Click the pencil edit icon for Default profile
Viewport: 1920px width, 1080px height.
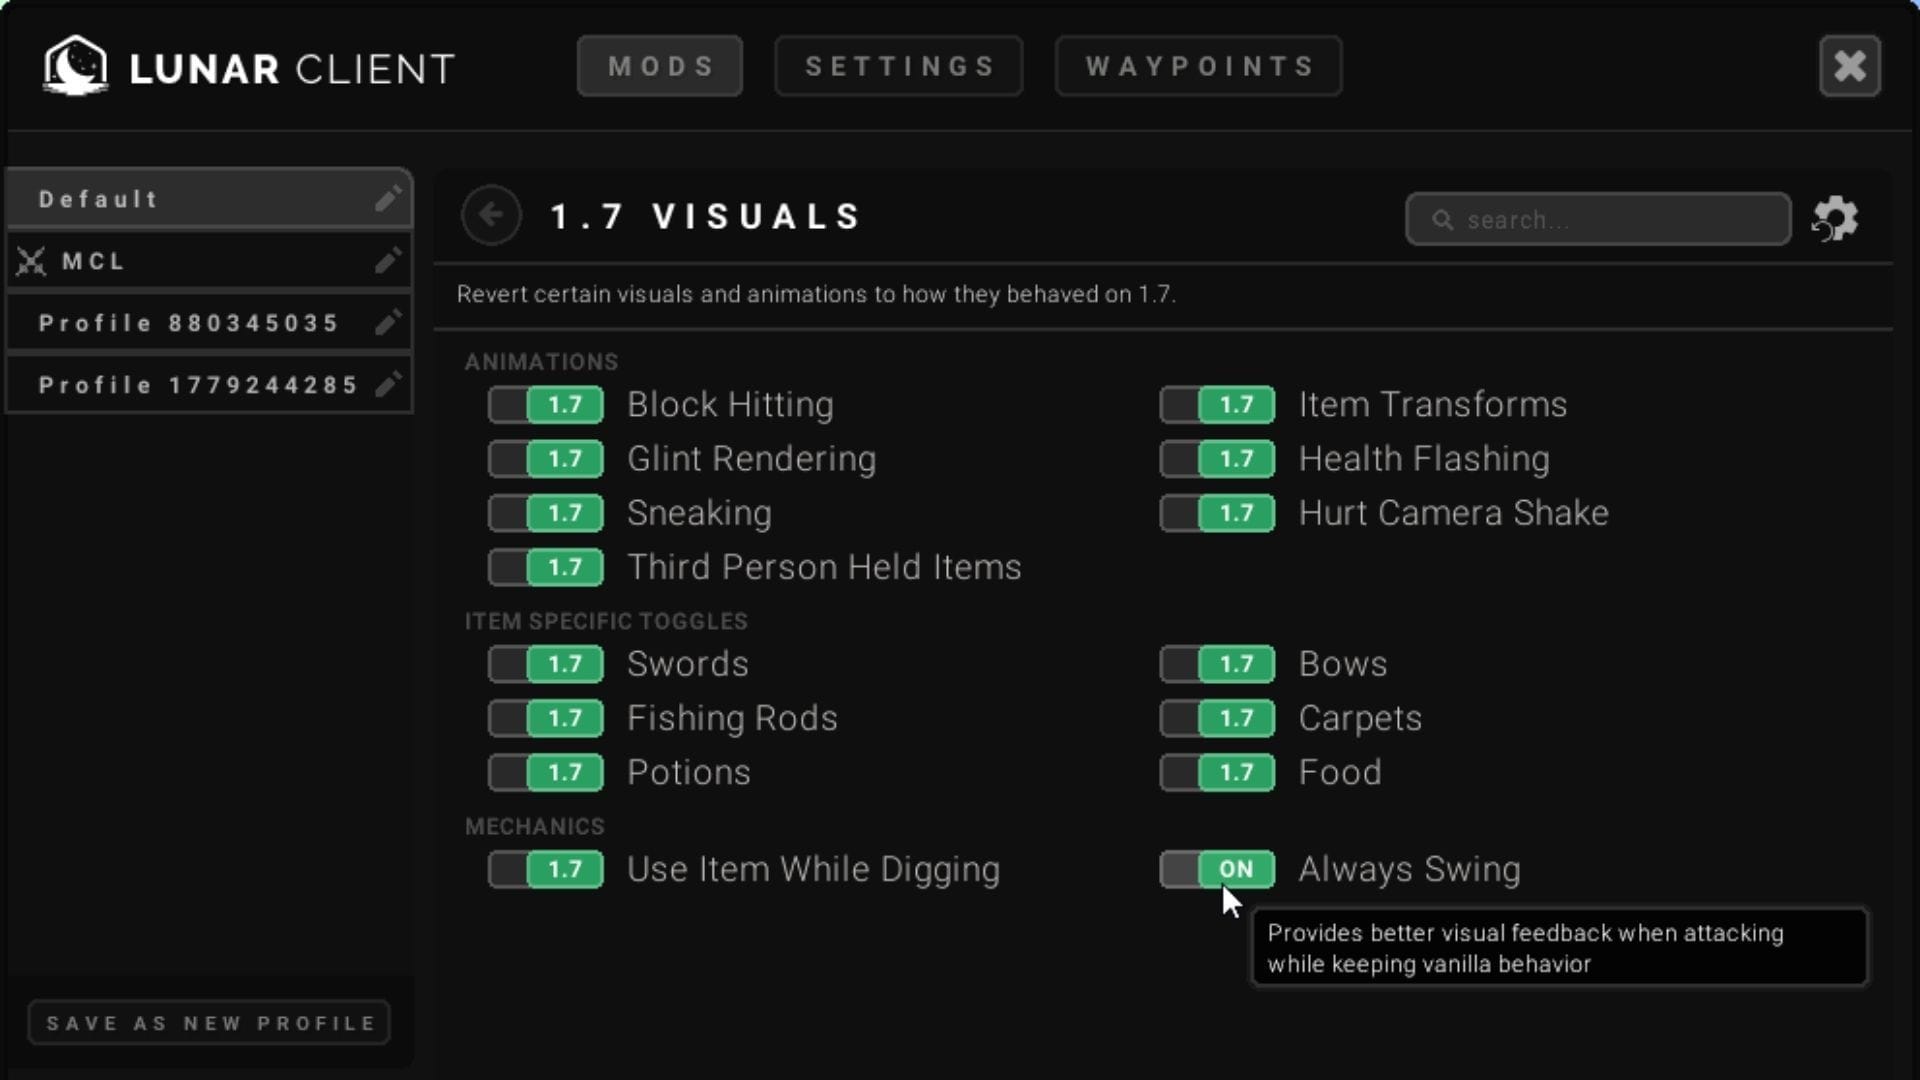tap(388, 198)
